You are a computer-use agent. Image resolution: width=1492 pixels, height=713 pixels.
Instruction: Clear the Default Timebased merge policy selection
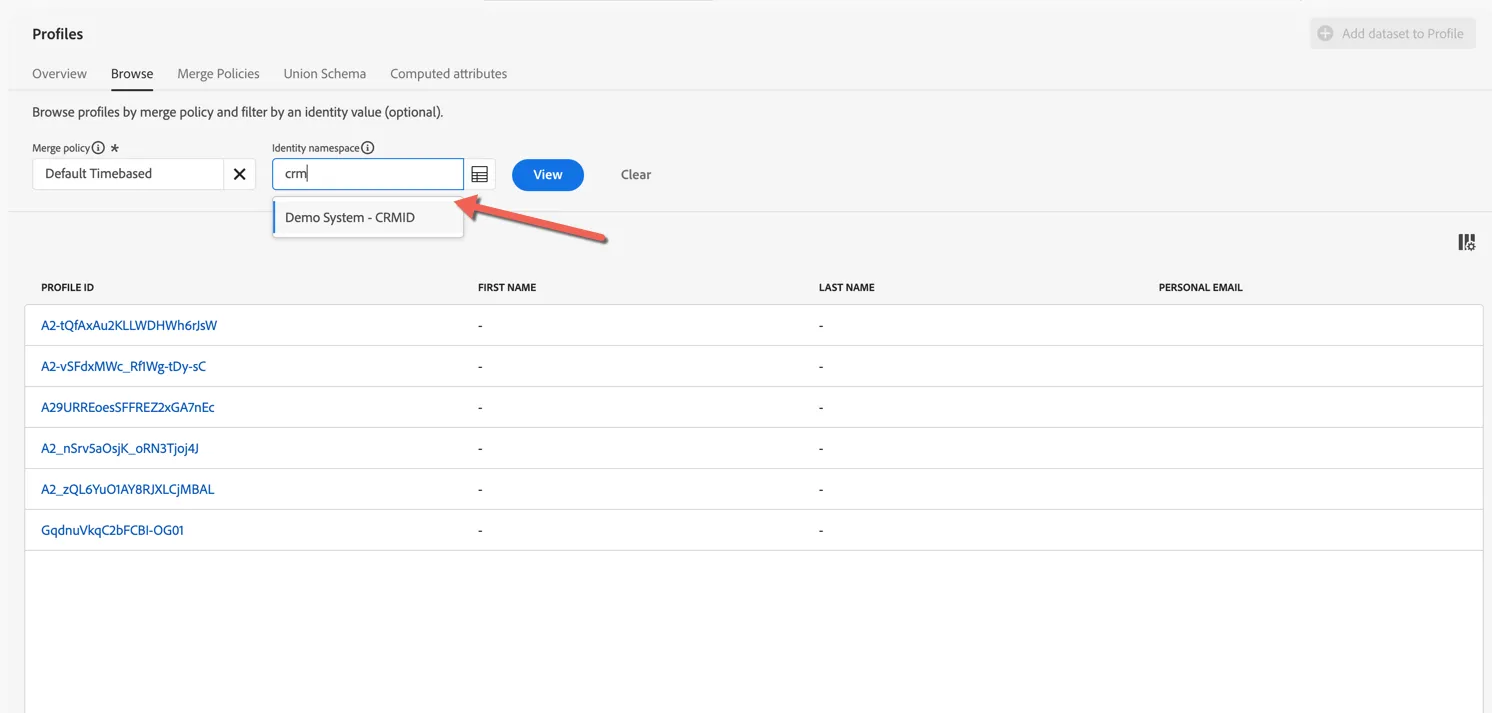(239, 174)
